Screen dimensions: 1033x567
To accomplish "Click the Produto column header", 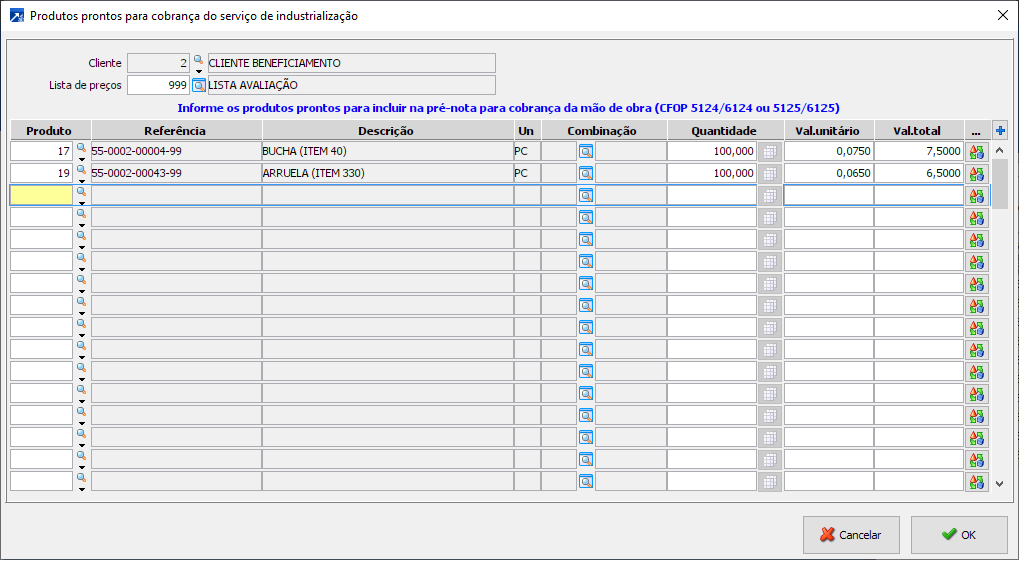I will (x=49, y=130).
